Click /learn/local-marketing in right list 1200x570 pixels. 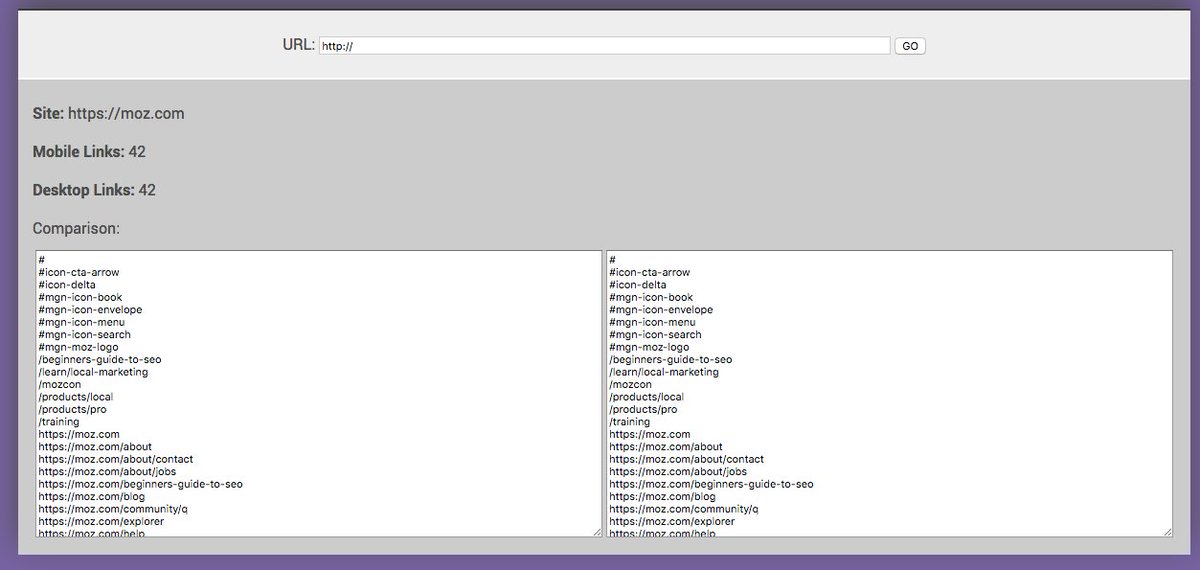pos(664,372)
